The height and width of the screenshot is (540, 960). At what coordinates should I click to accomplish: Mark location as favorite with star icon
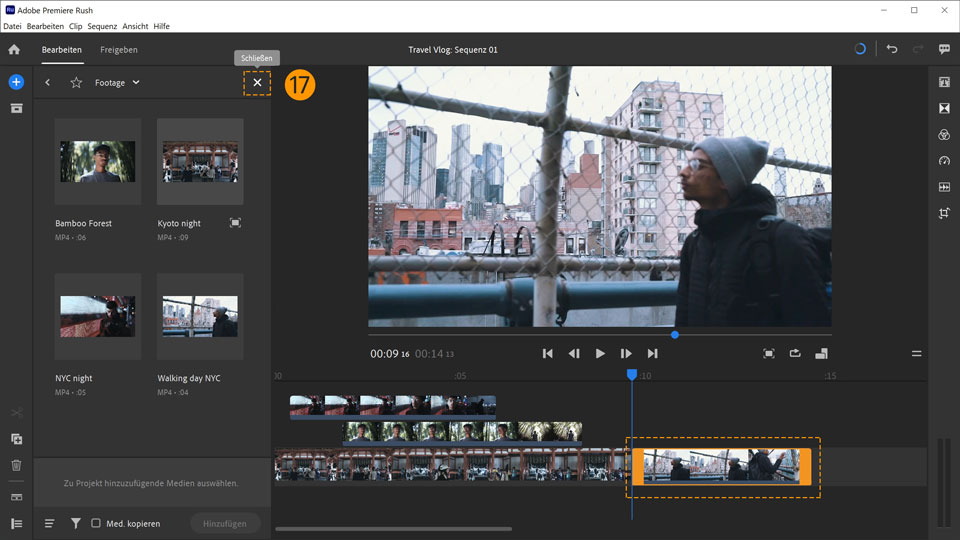pos(76,83)
